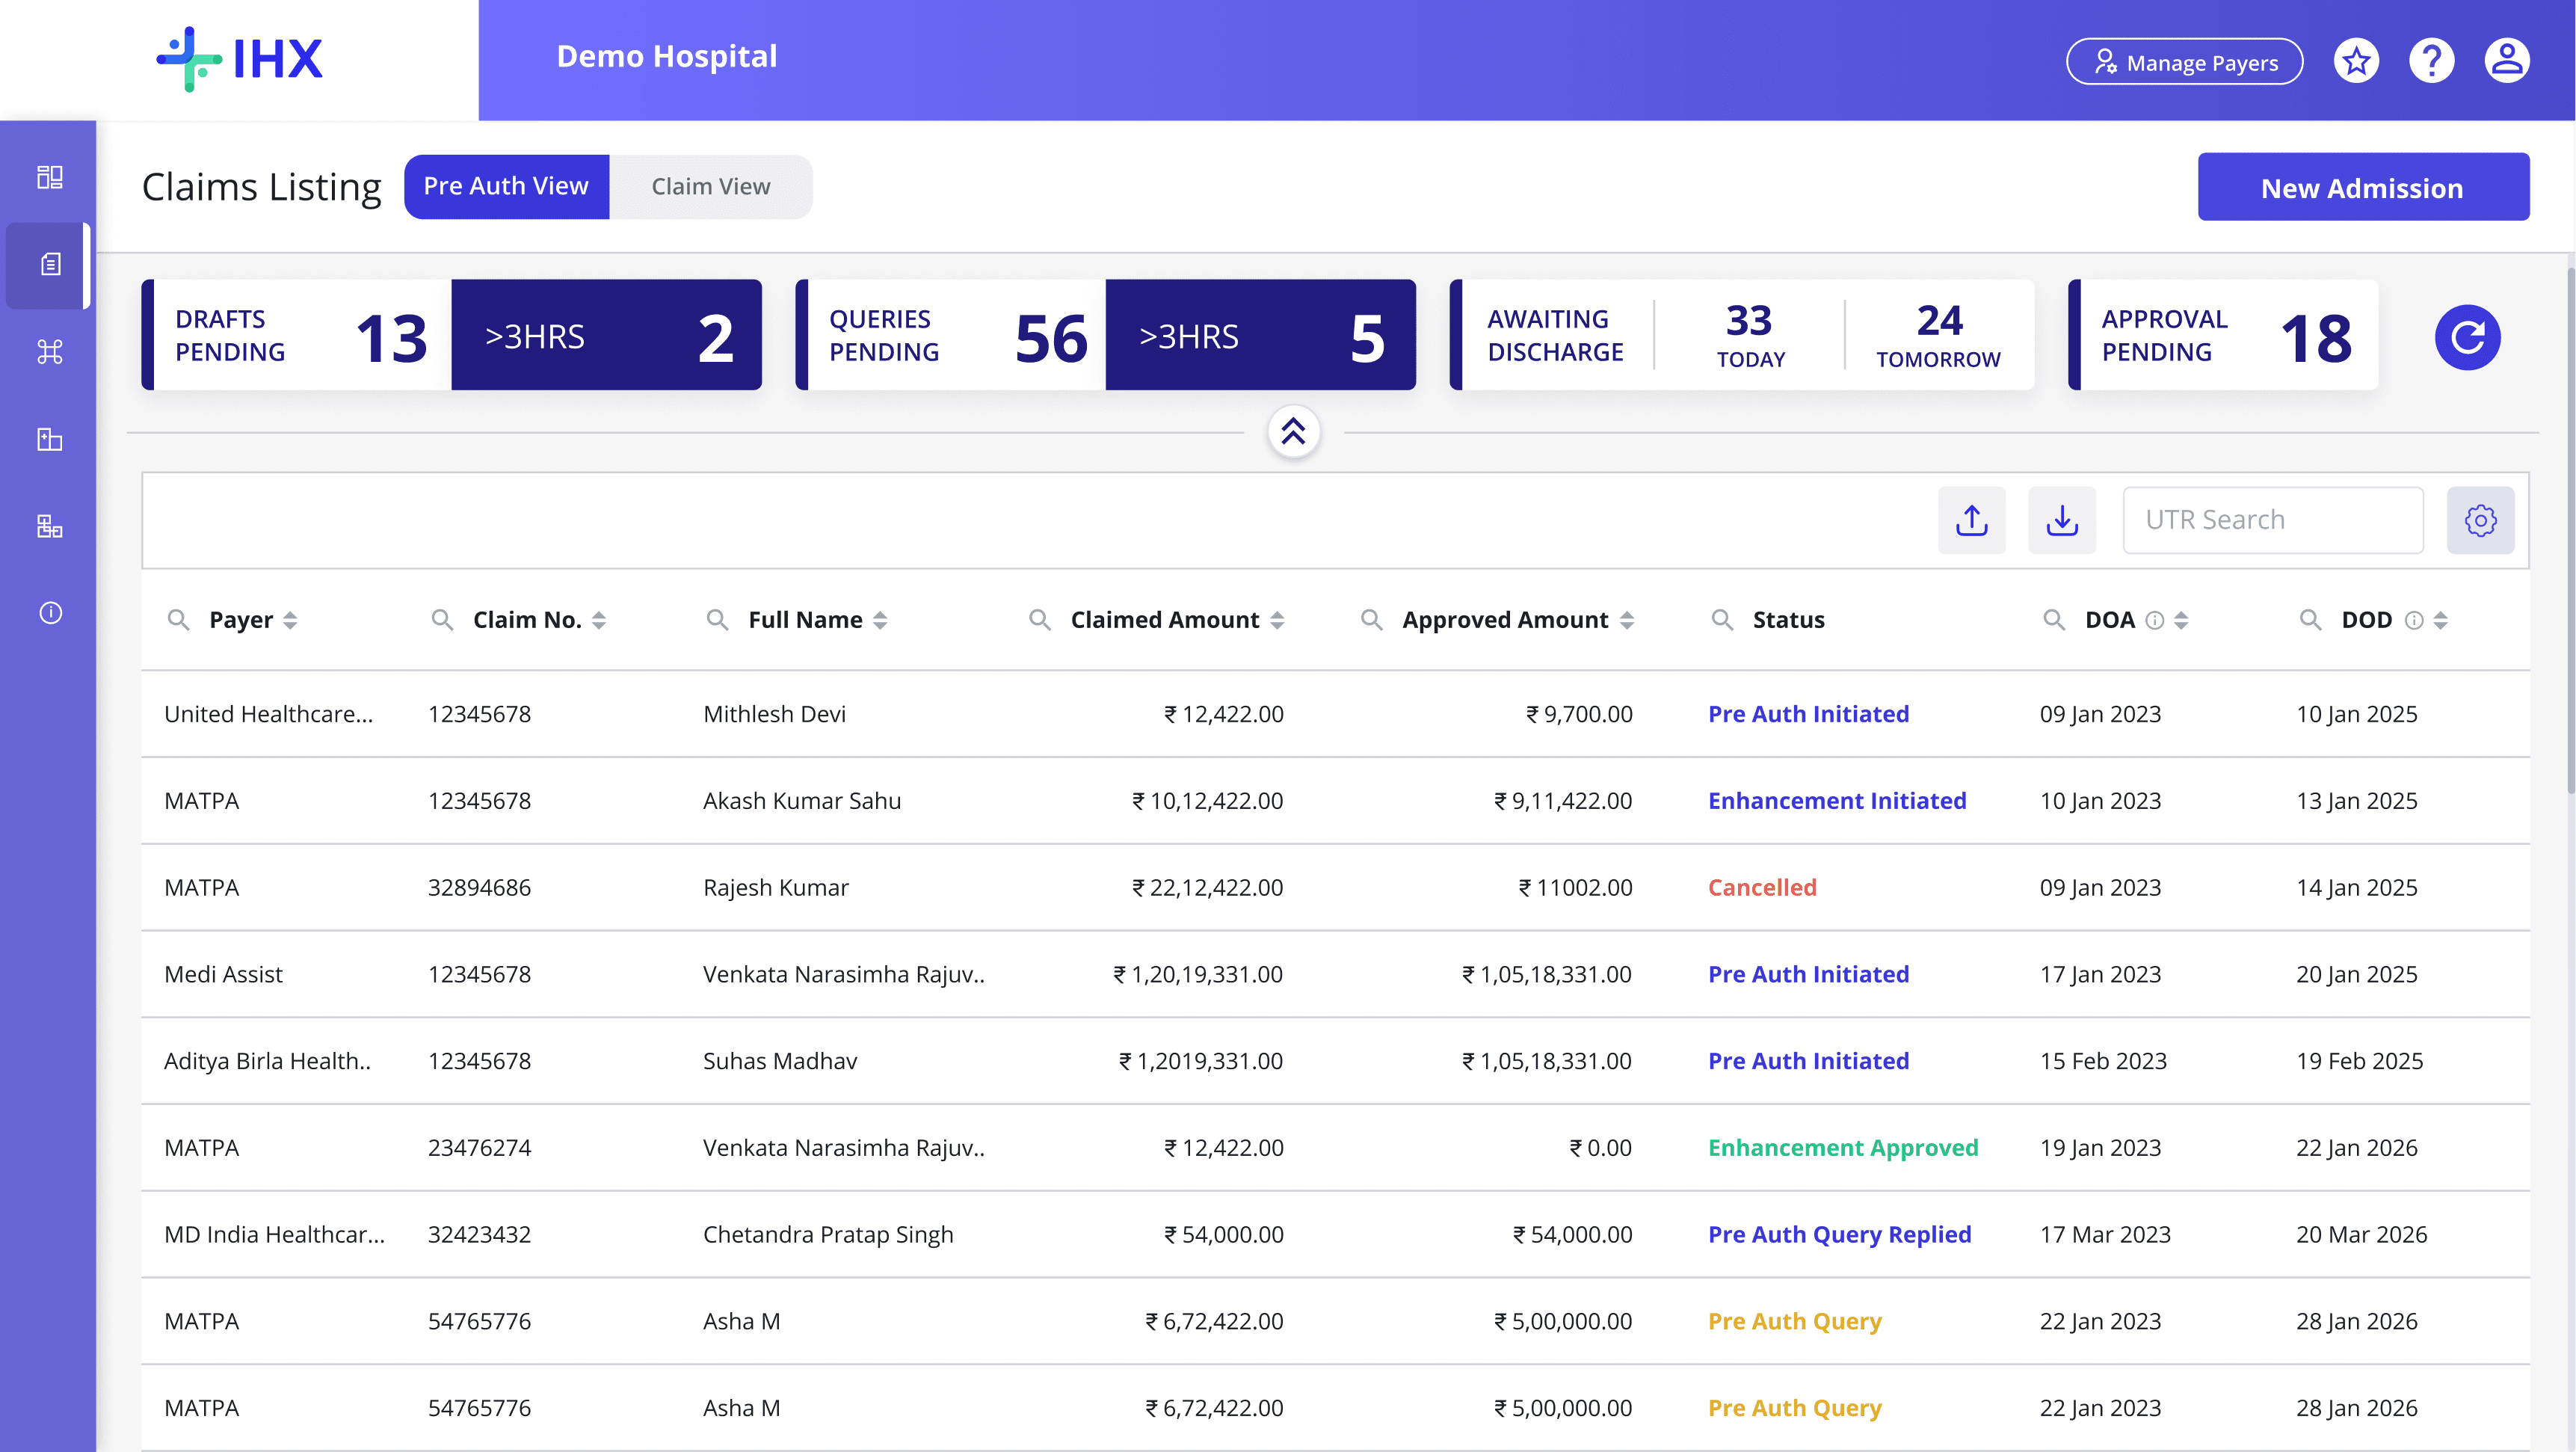Image resolution: width=2576 pixels, height=1452 pixels.
Task: Open Manage Payers button
Action: click(2184, 62)
